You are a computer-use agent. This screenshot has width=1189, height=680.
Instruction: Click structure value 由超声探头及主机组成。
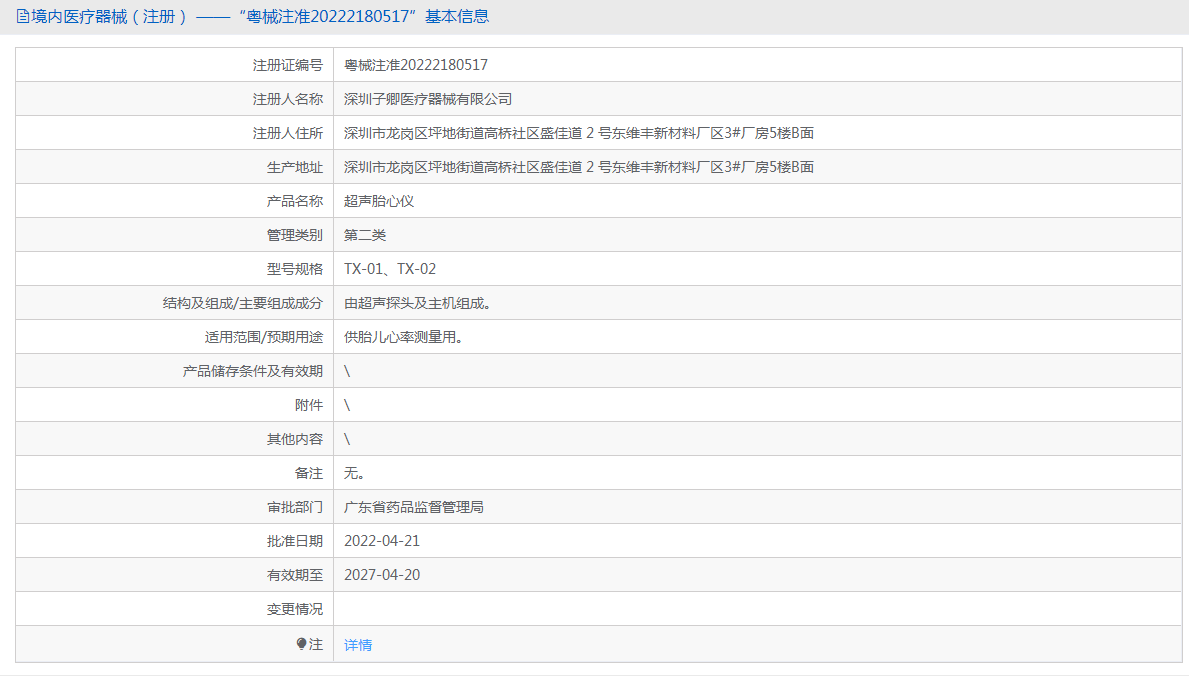point(417,303)
